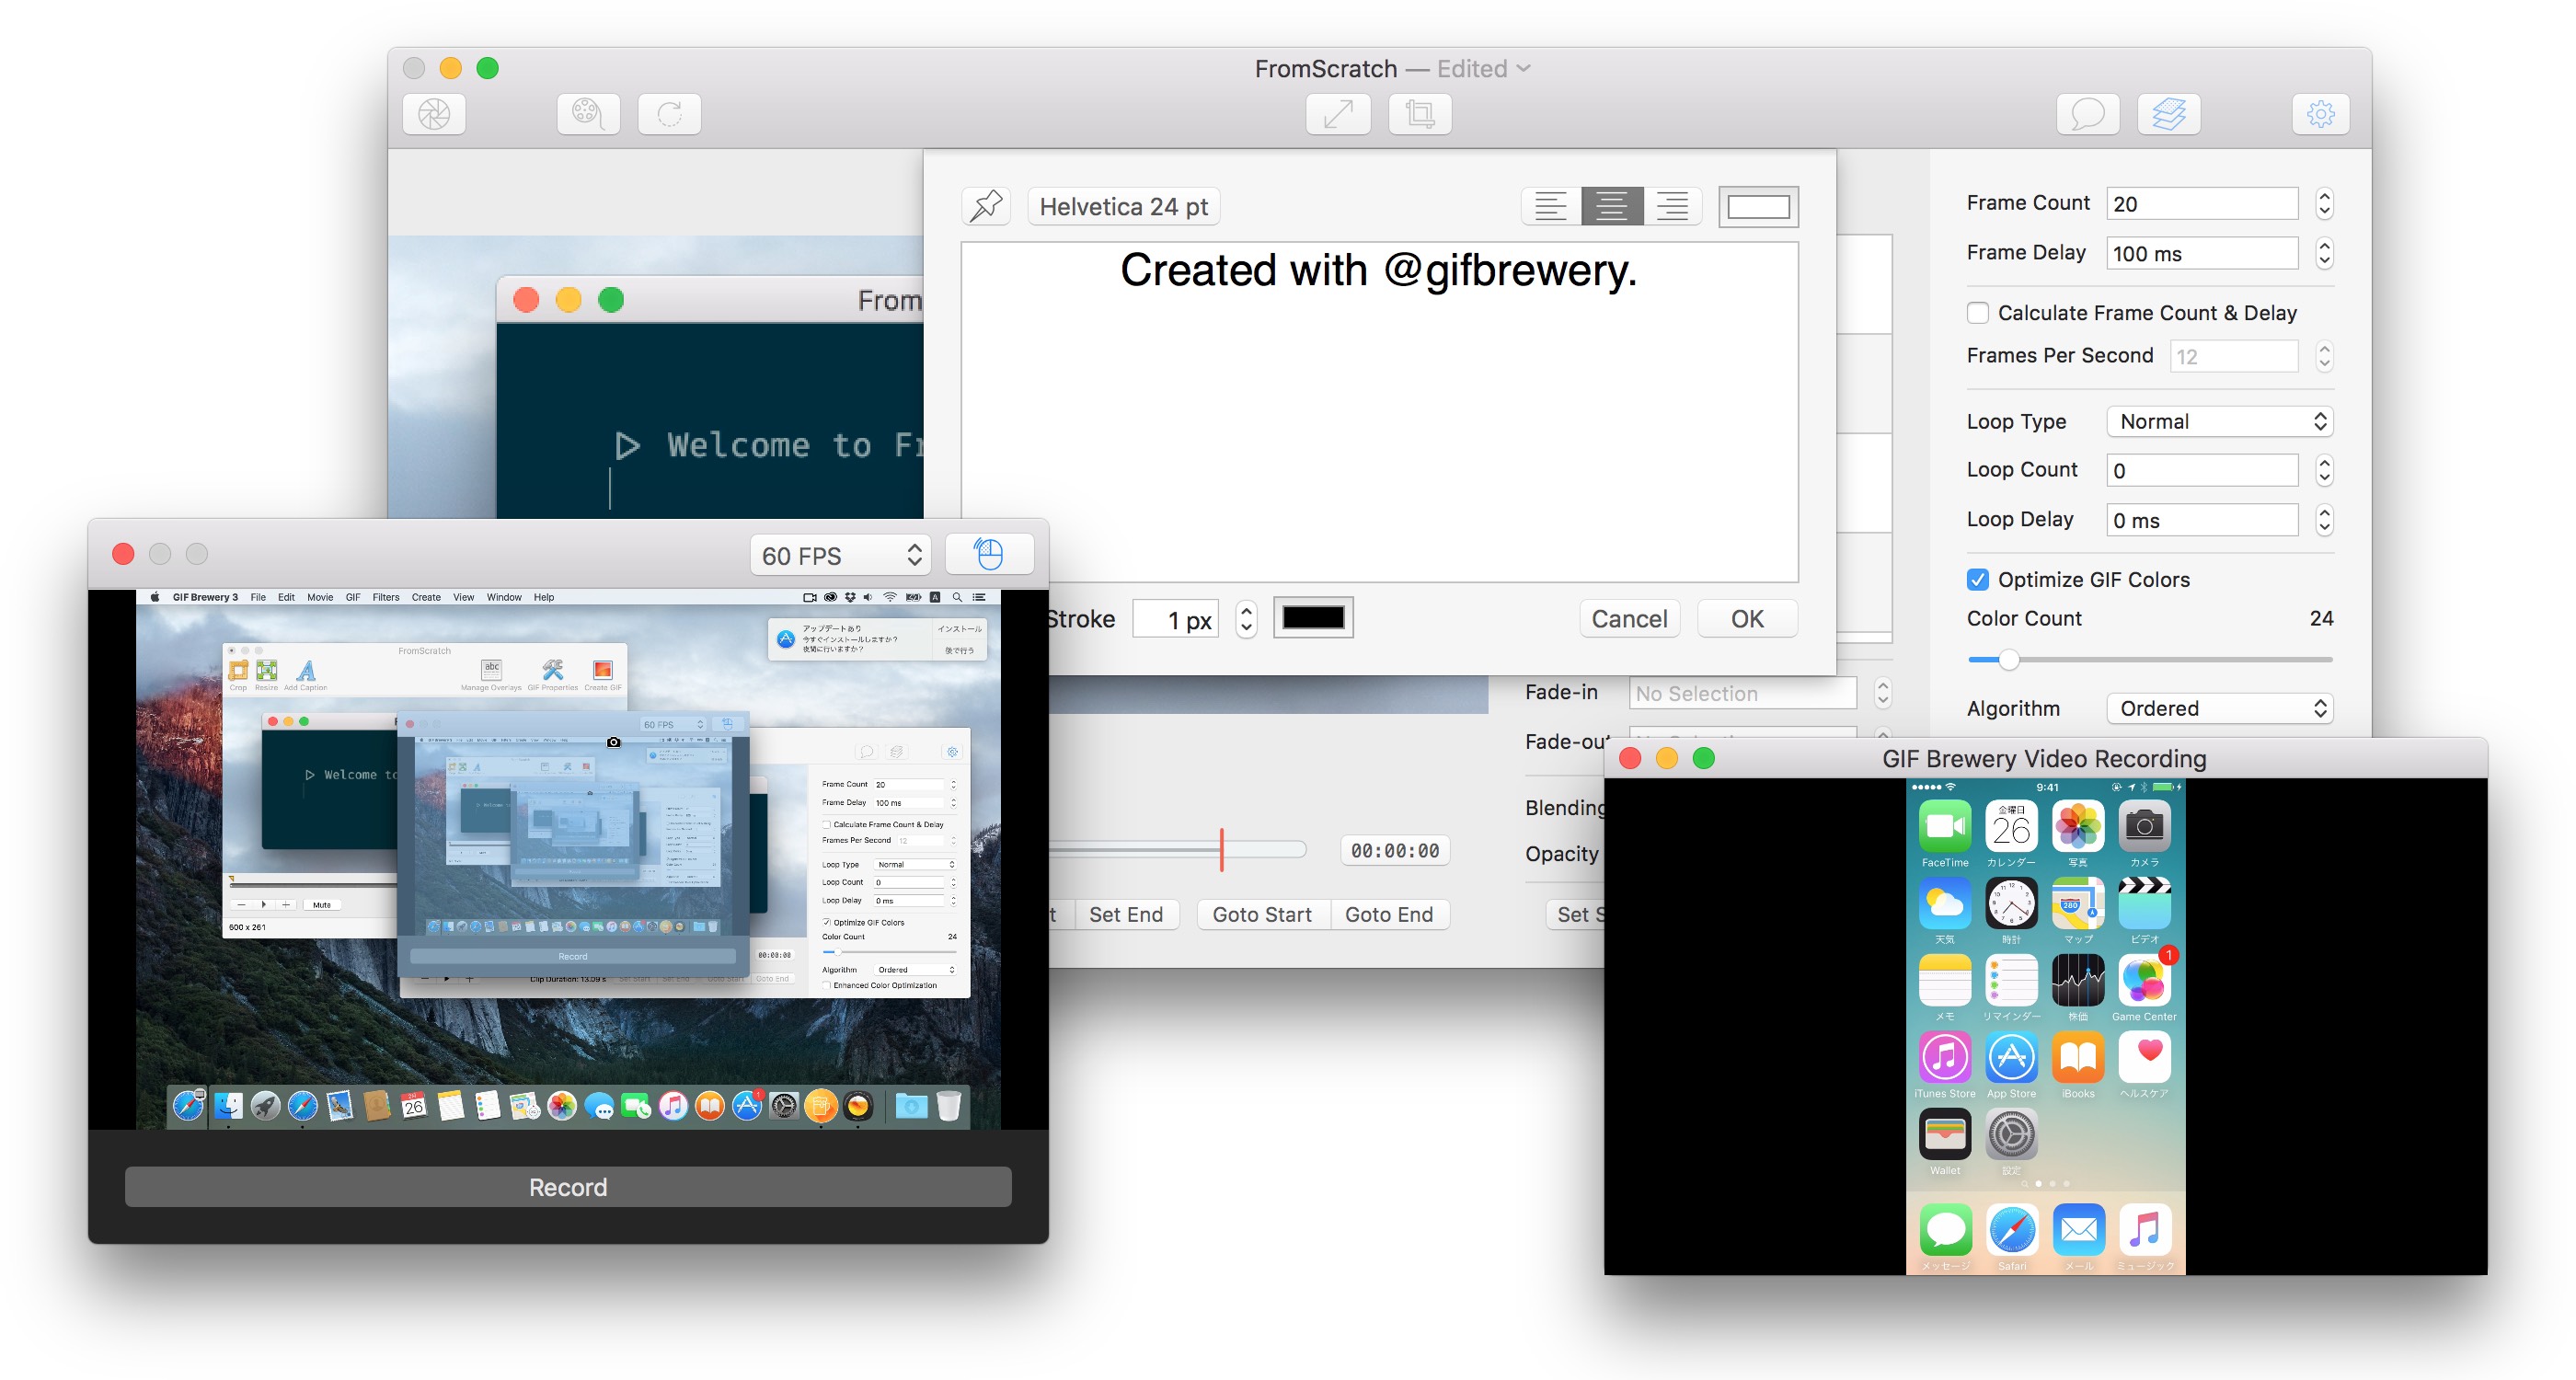This screenshot has width=2576, height=1380.
Task: Click OK in the caption editor
Action: pyautogui.click(x=1746, y=619)
